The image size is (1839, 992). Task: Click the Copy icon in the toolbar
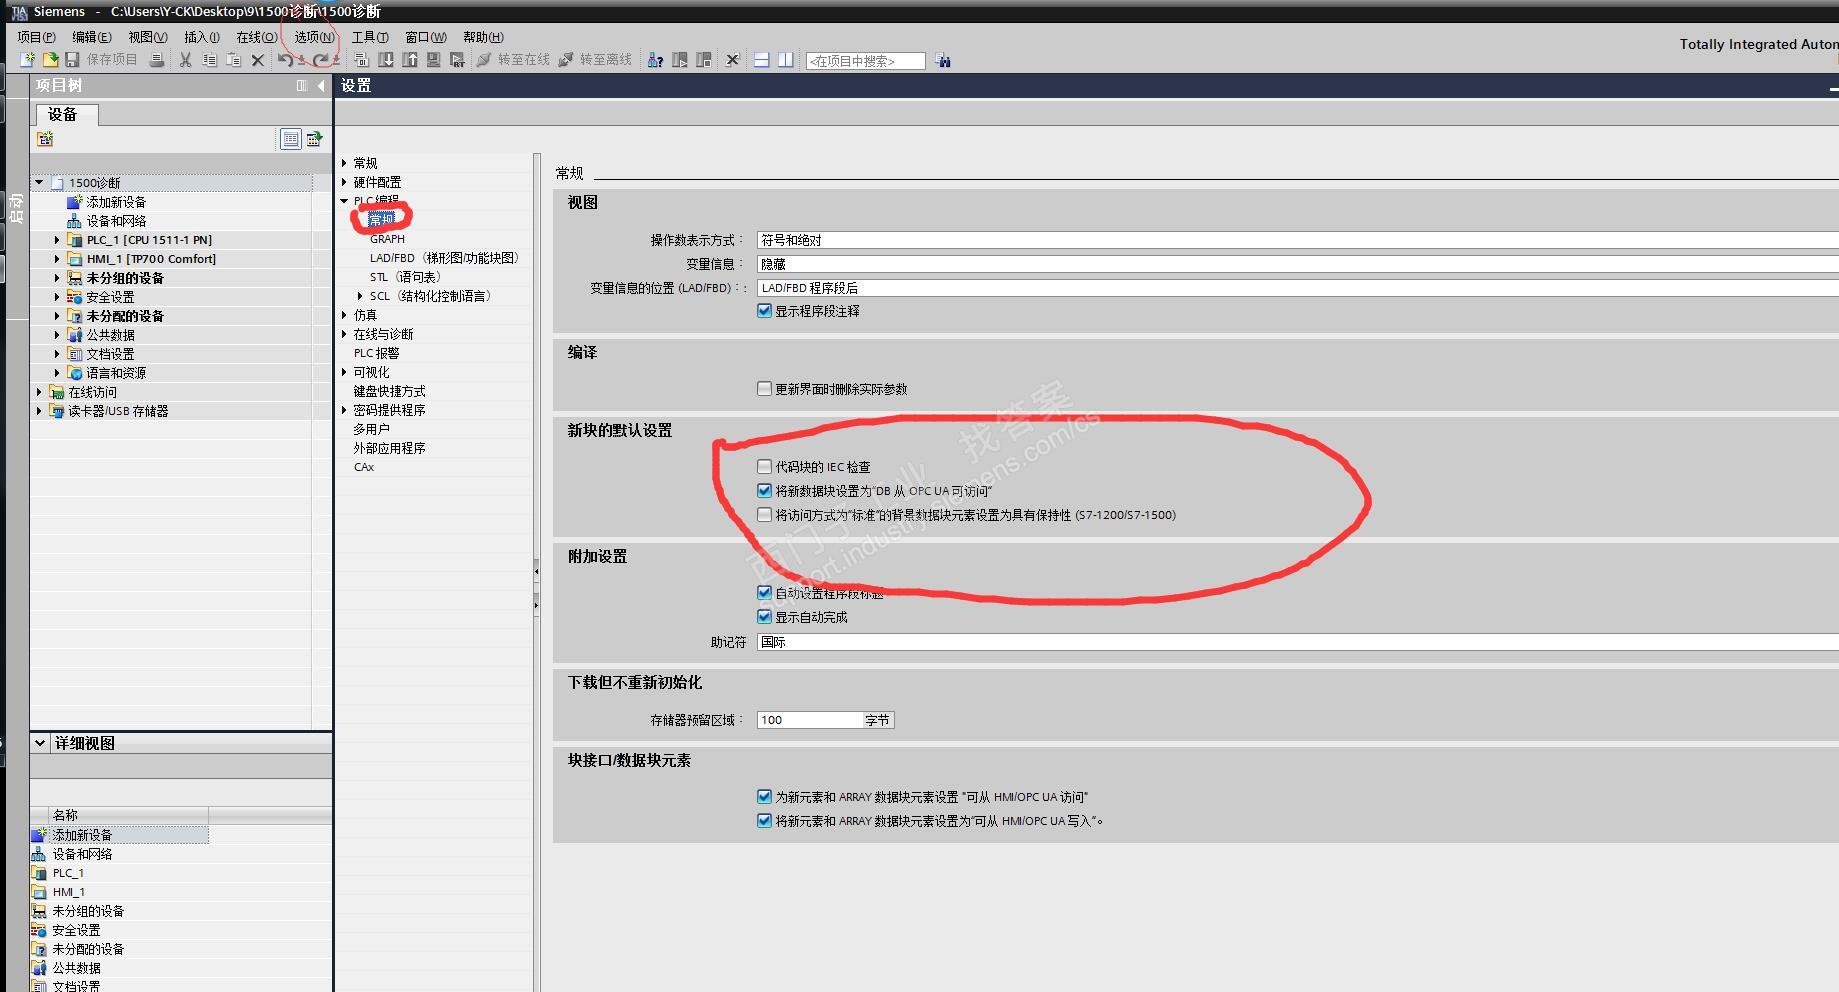point(209,60)
